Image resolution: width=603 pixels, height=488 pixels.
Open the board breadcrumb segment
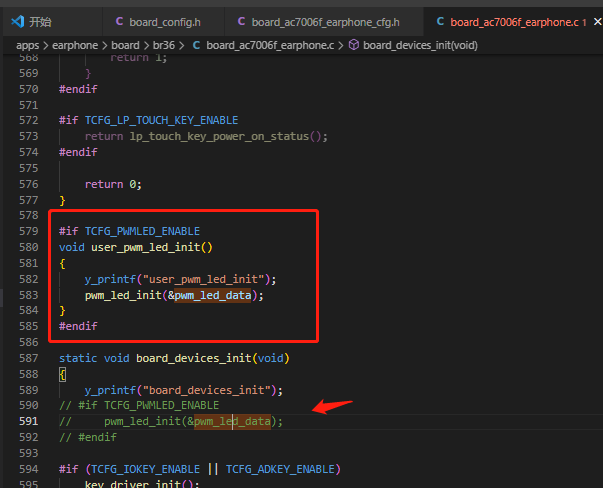pos(125,45)
